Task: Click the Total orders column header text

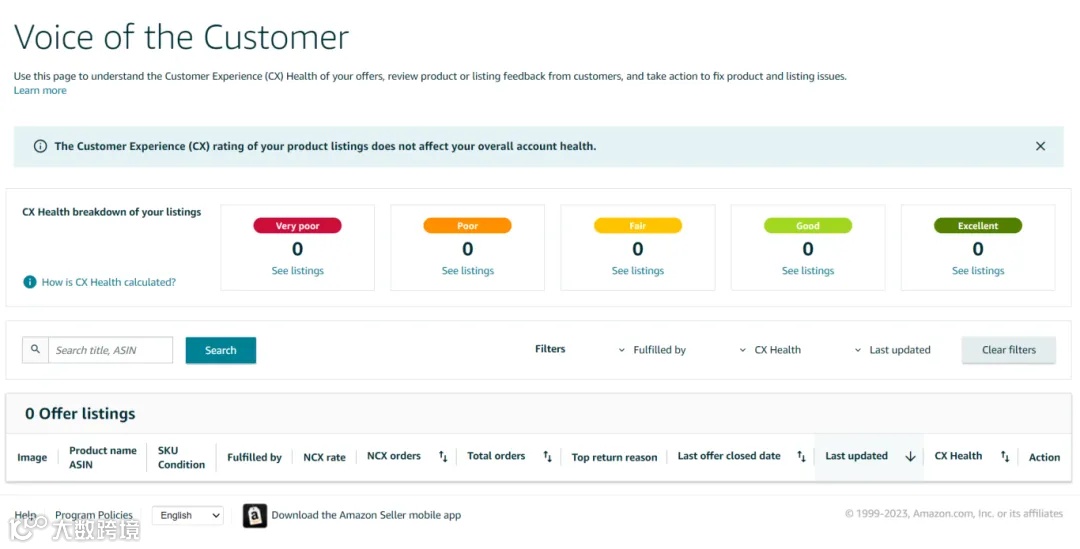Action: [x=496, y=456]
